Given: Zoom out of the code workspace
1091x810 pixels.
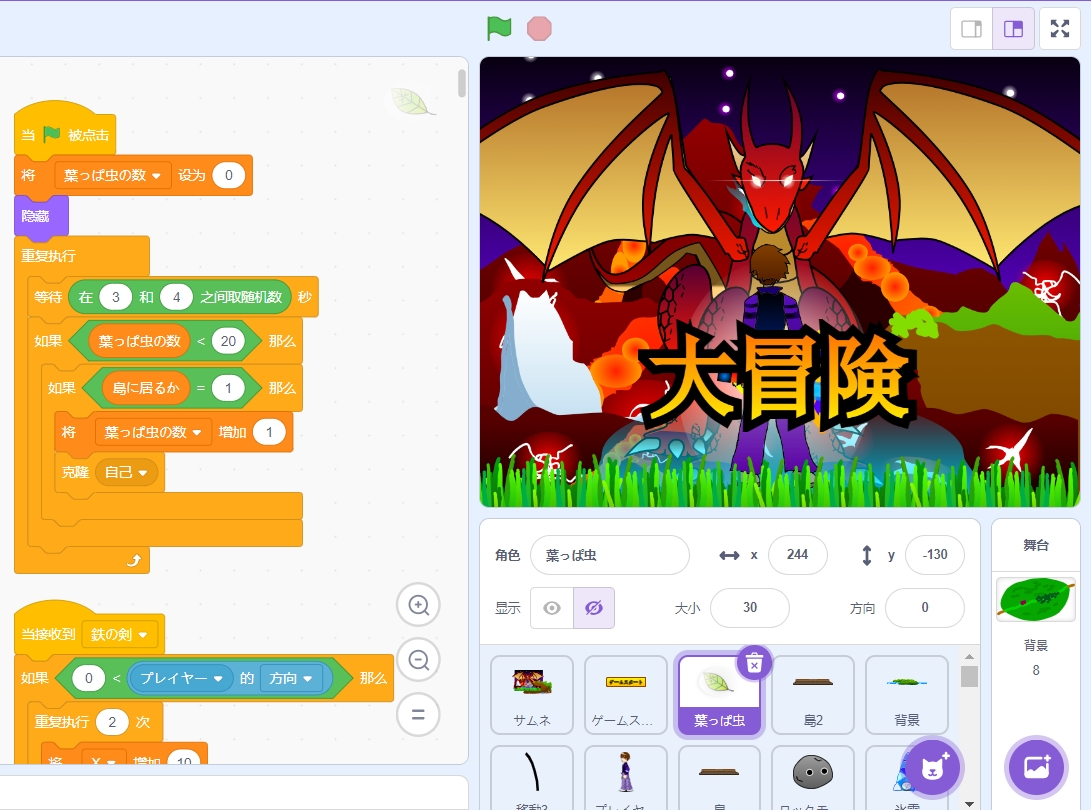Looking at the screenshot, I should point(419,660).
